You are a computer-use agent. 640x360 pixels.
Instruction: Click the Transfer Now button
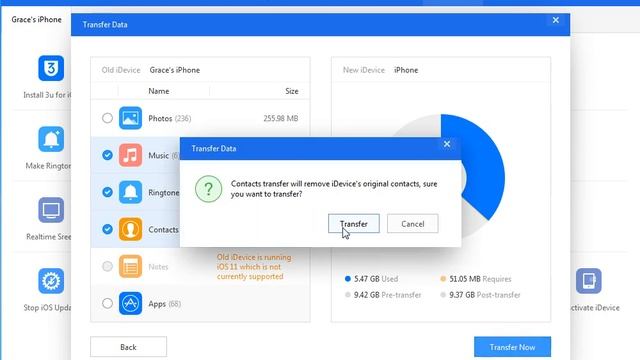512,347
